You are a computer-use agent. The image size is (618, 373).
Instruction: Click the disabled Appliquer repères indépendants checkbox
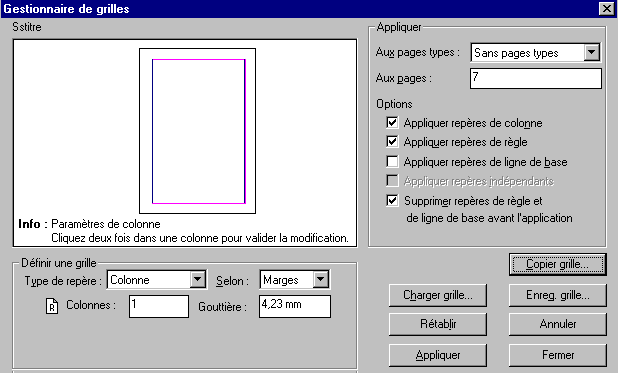point(392,181)
